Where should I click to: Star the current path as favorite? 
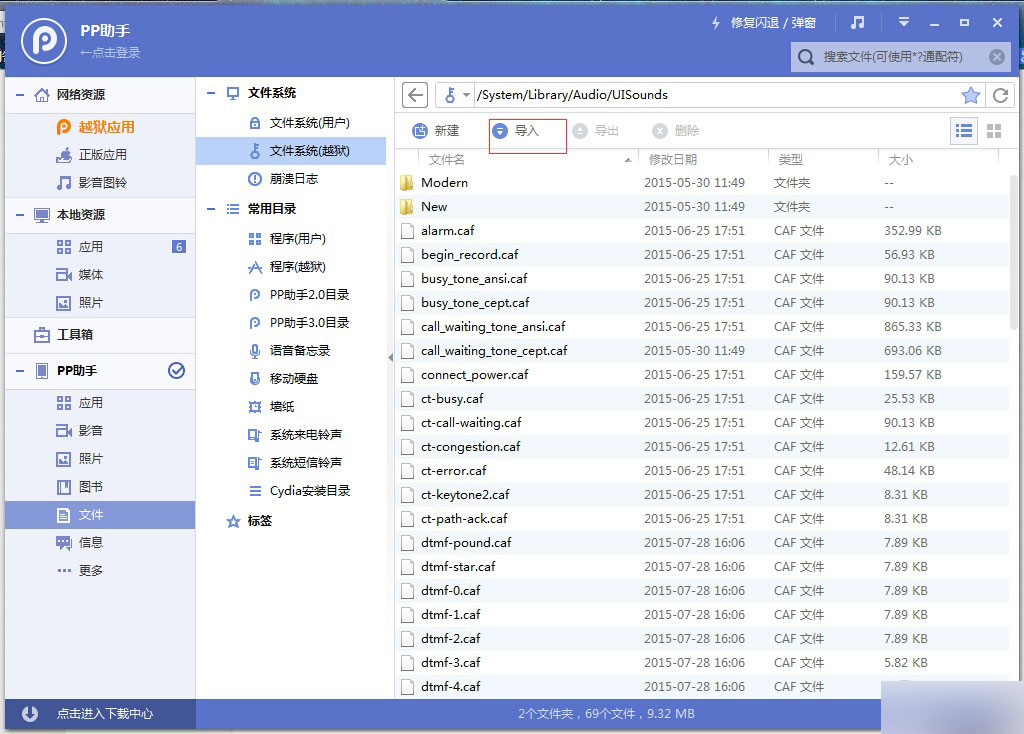point(969,94)
